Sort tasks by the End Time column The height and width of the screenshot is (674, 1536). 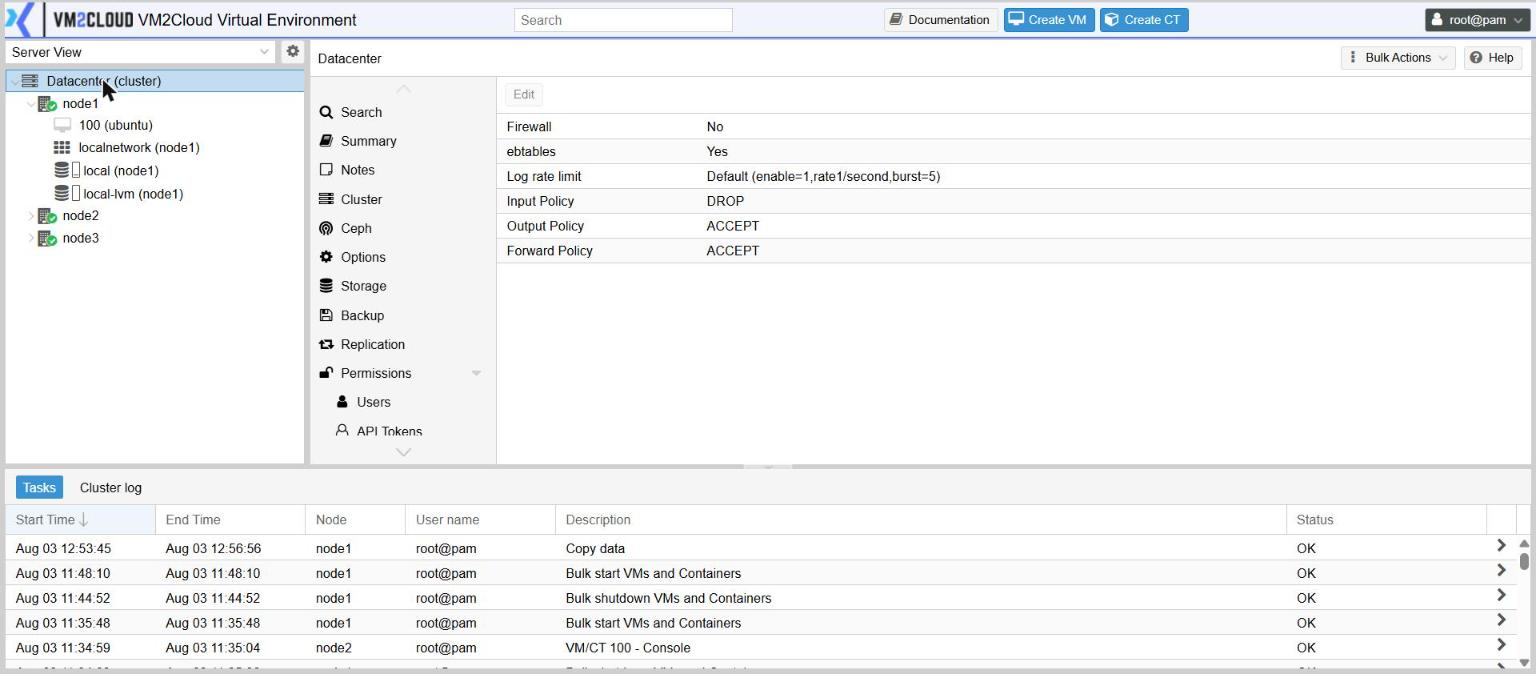[230, 520]
